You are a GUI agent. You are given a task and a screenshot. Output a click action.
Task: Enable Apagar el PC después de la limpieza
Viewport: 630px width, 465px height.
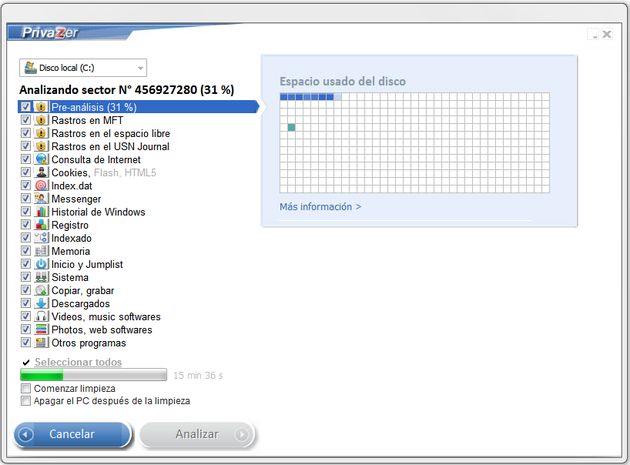coord(26,401)
